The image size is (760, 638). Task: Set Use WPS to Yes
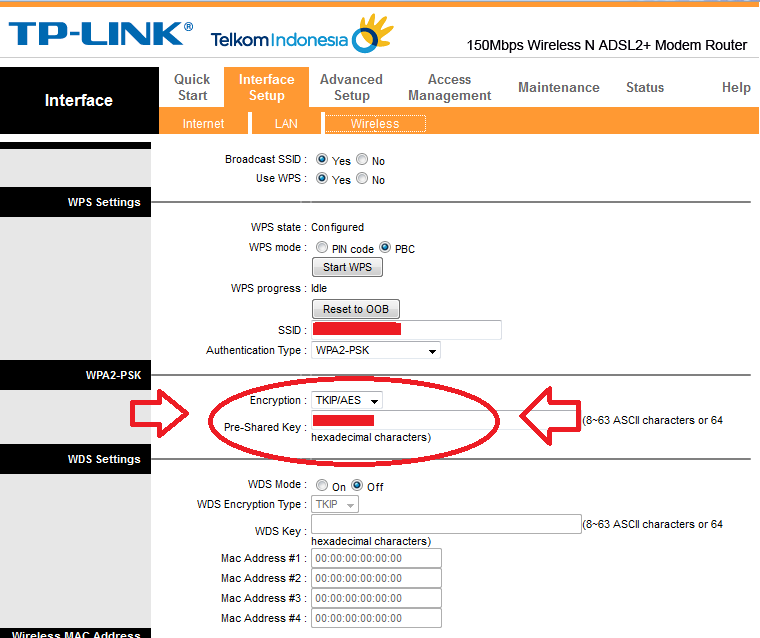(322, 178)
